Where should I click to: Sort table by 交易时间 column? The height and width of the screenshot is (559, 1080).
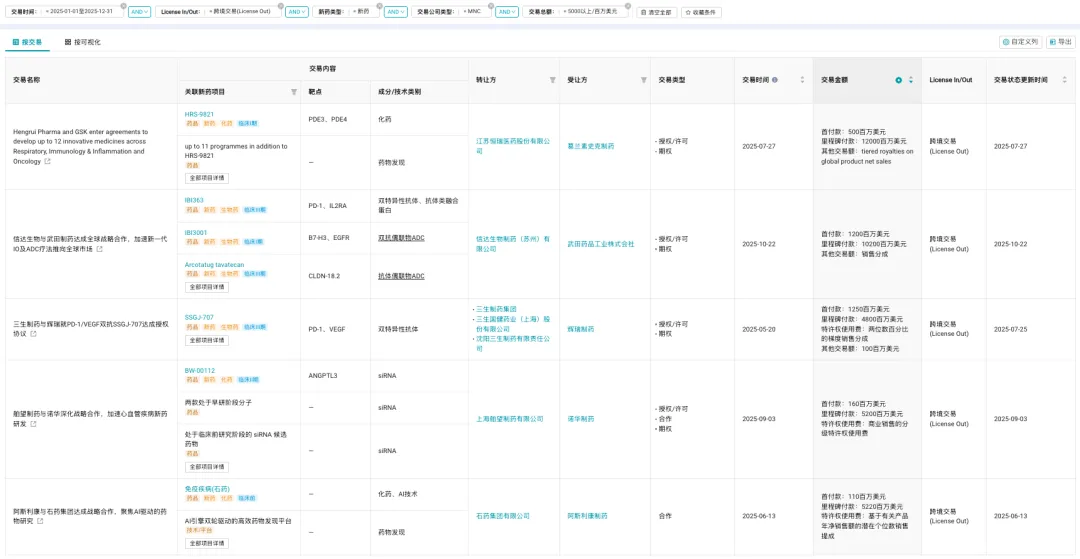802,80
